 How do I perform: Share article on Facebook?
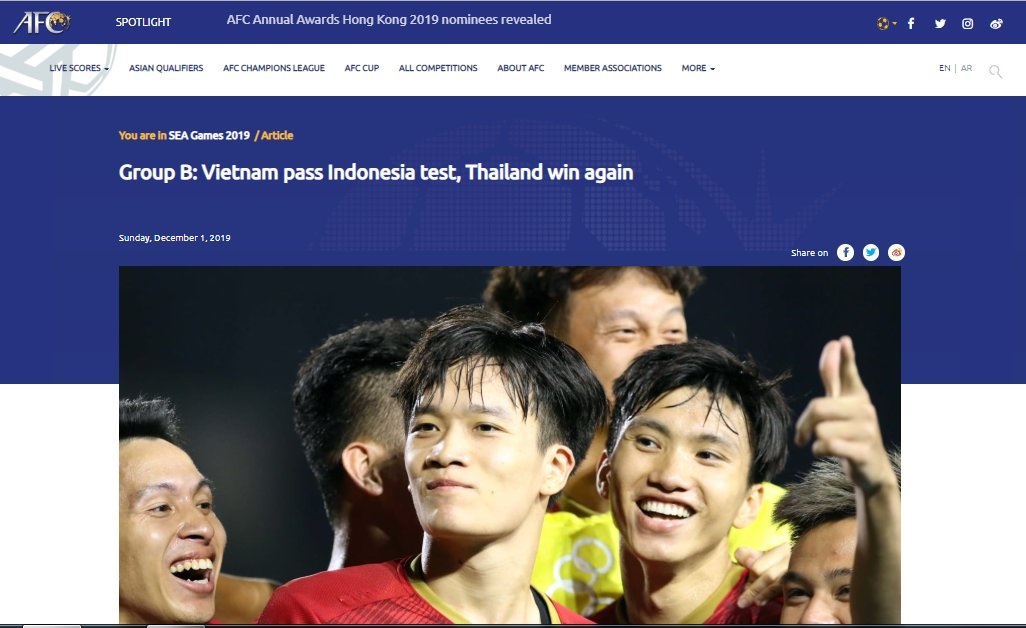tap(845, 253)
